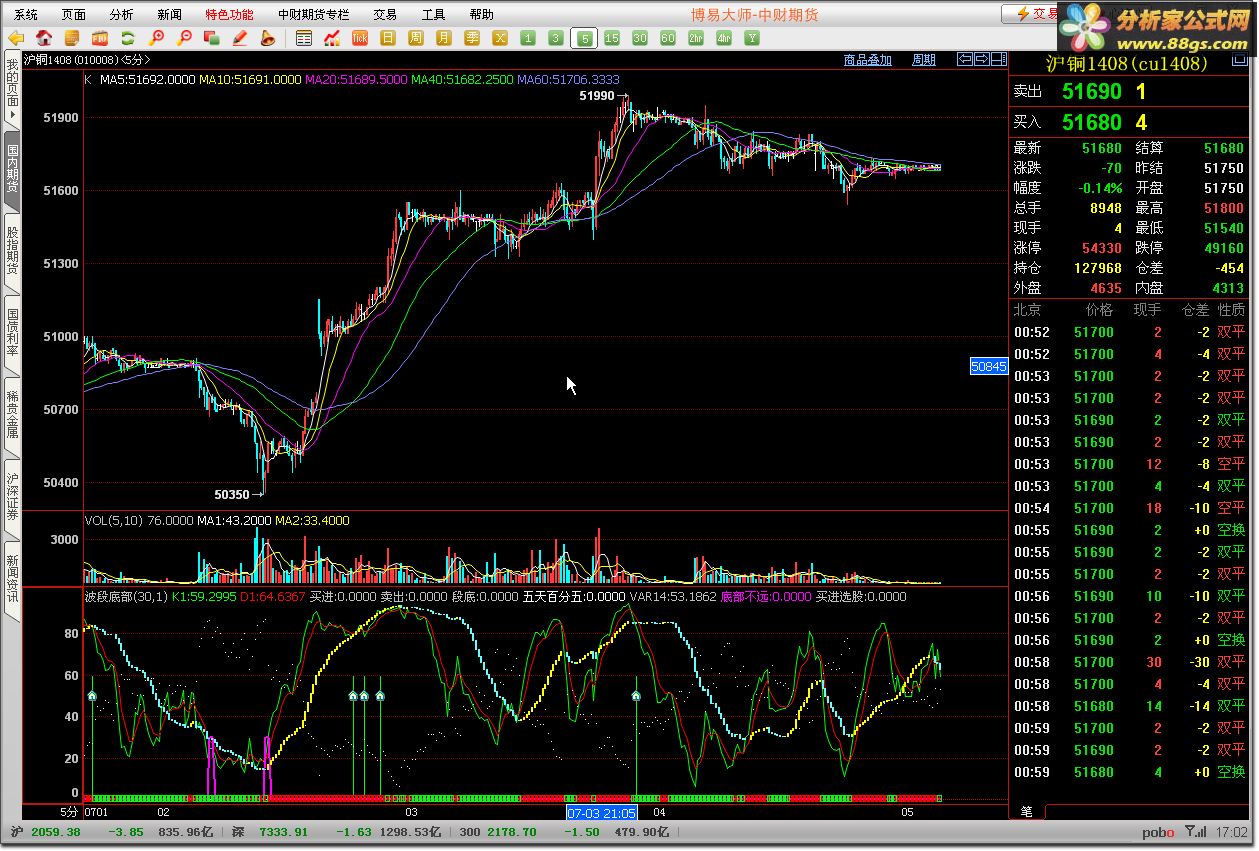Click the 持仓 value 127968
Image resolution: width=1259 pixels, height=851 pixels.
point(1097,268)
